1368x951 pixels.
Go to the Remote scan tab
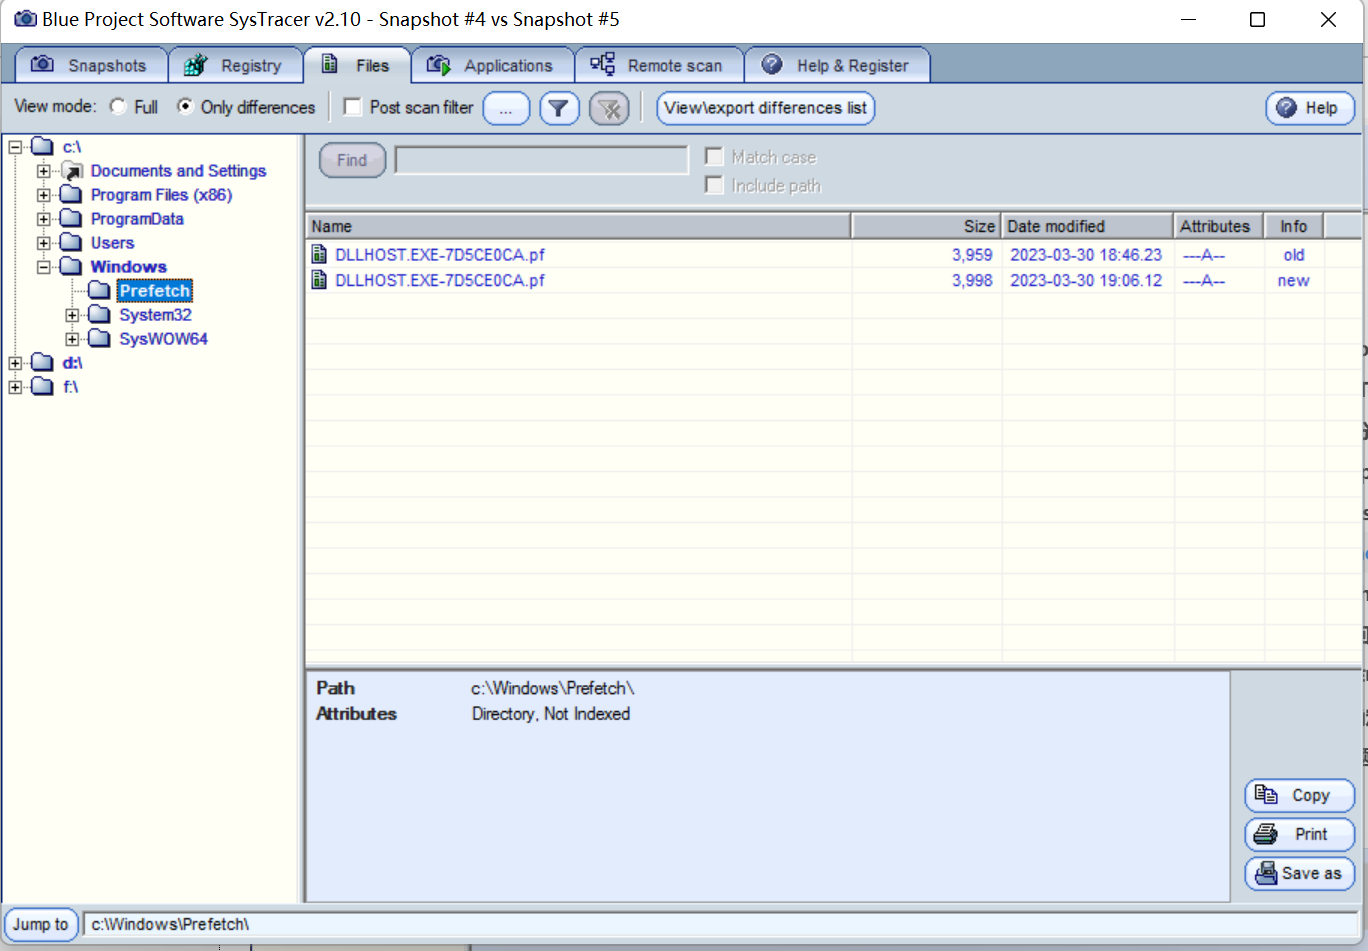click(x=659, y=65)
